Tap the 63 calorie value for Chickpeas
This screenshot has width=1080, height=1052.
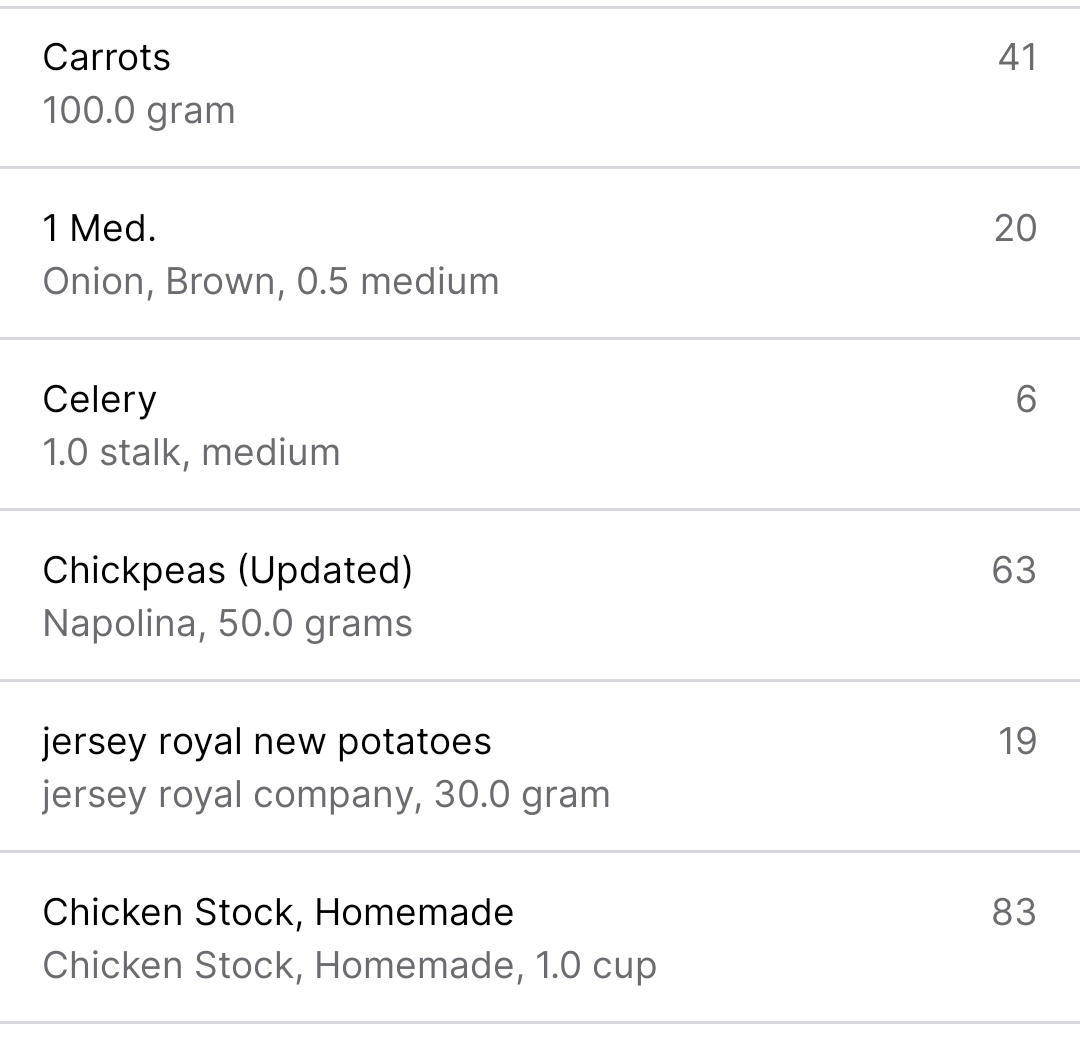pyautogui.click(x=1014, y=570)
